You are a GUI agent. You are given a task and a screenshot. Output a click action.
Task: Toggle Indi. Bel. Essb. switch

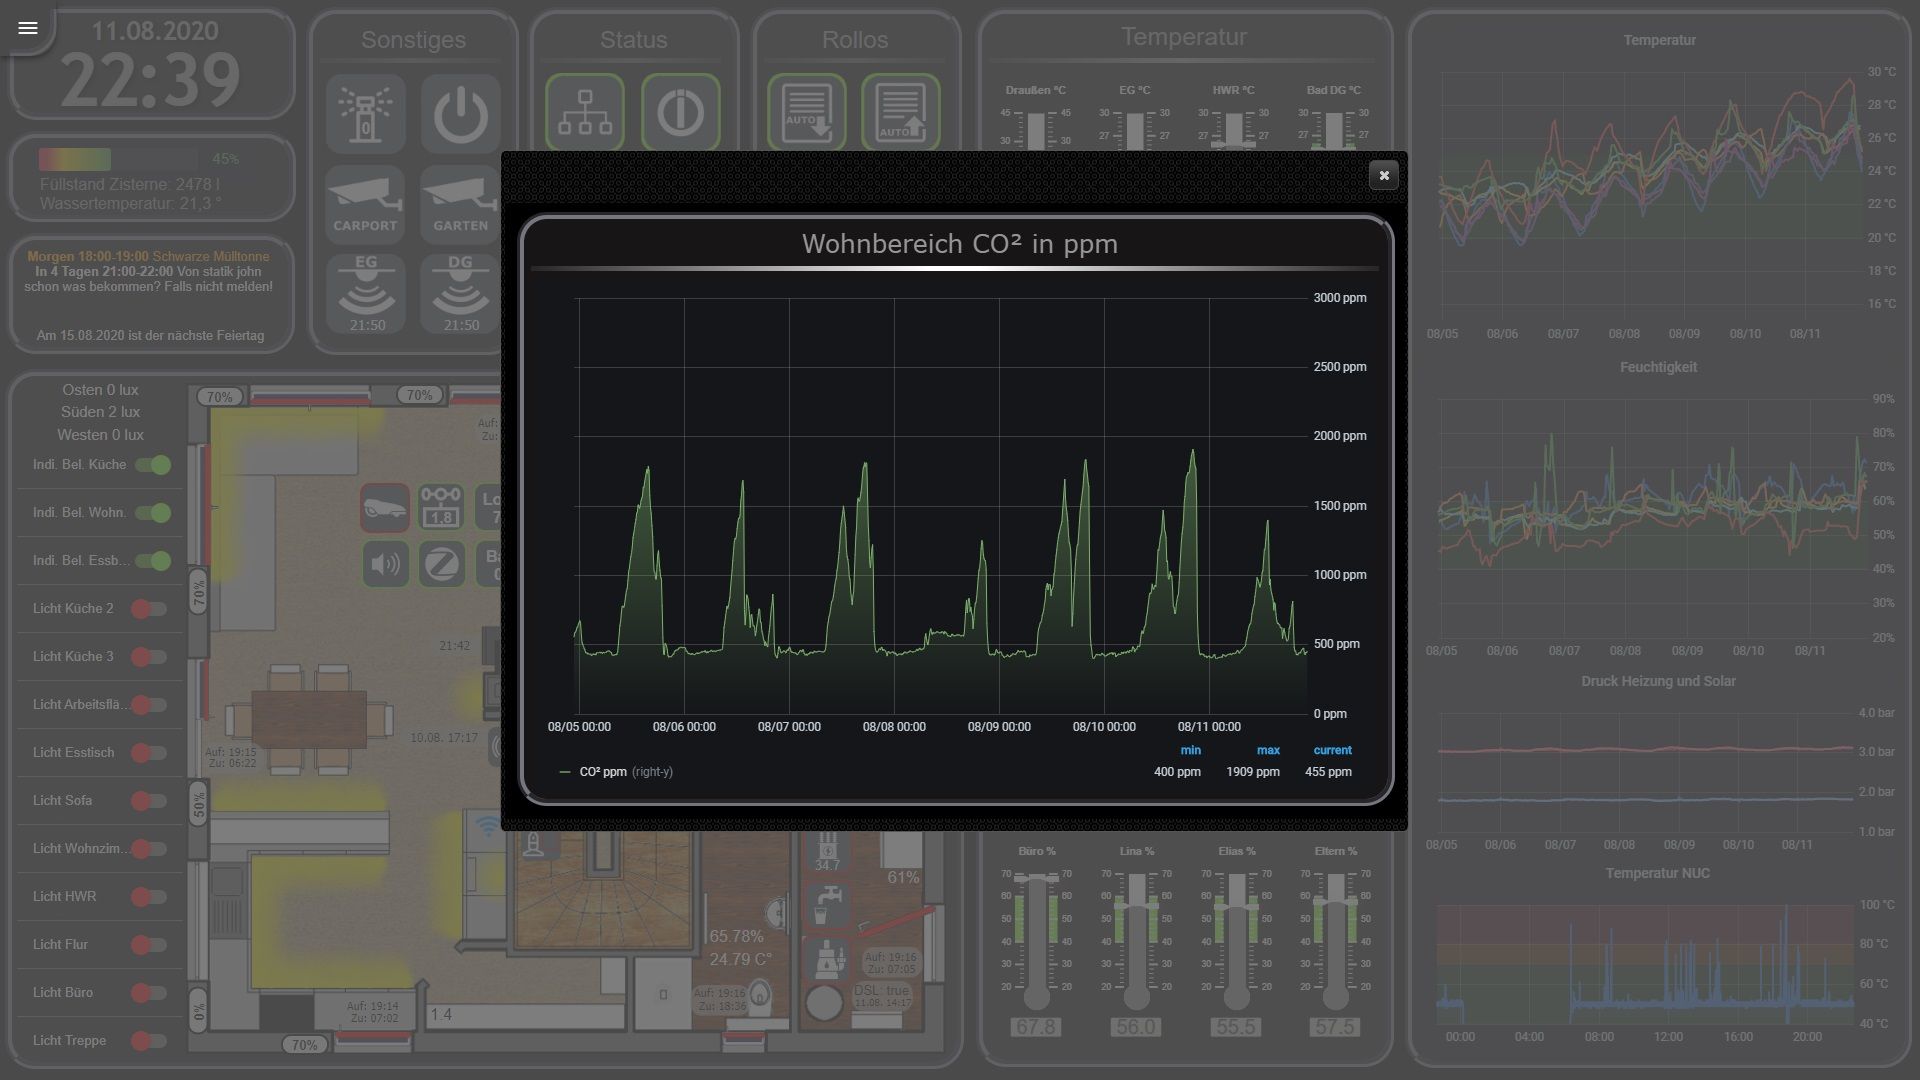tap(153, 561)
